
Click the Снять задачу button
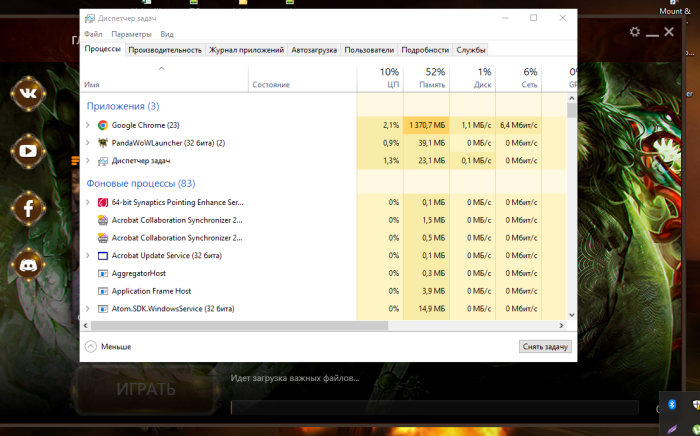[545, 347]
